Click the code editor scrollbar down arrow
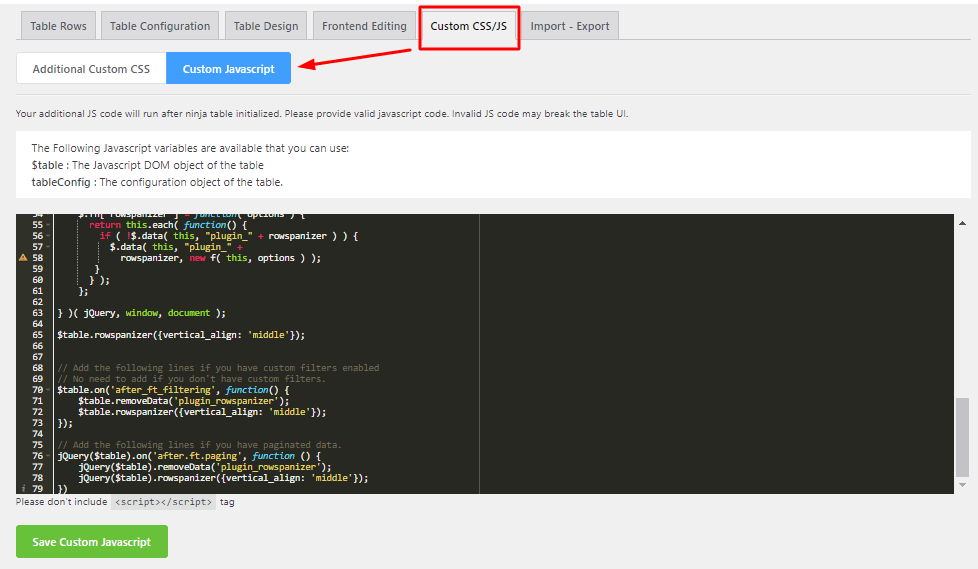978x569 pixels. click(962, 486)
